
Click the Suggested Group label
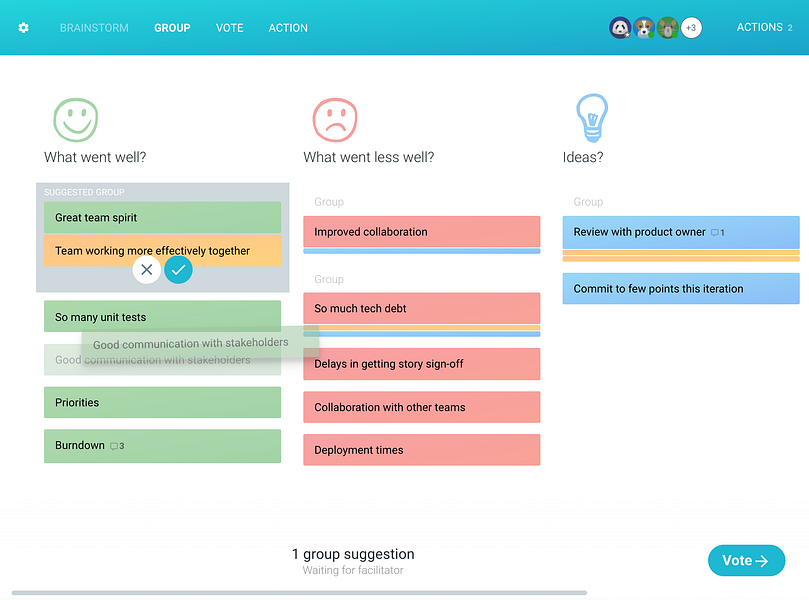click(x=84, y=192)
